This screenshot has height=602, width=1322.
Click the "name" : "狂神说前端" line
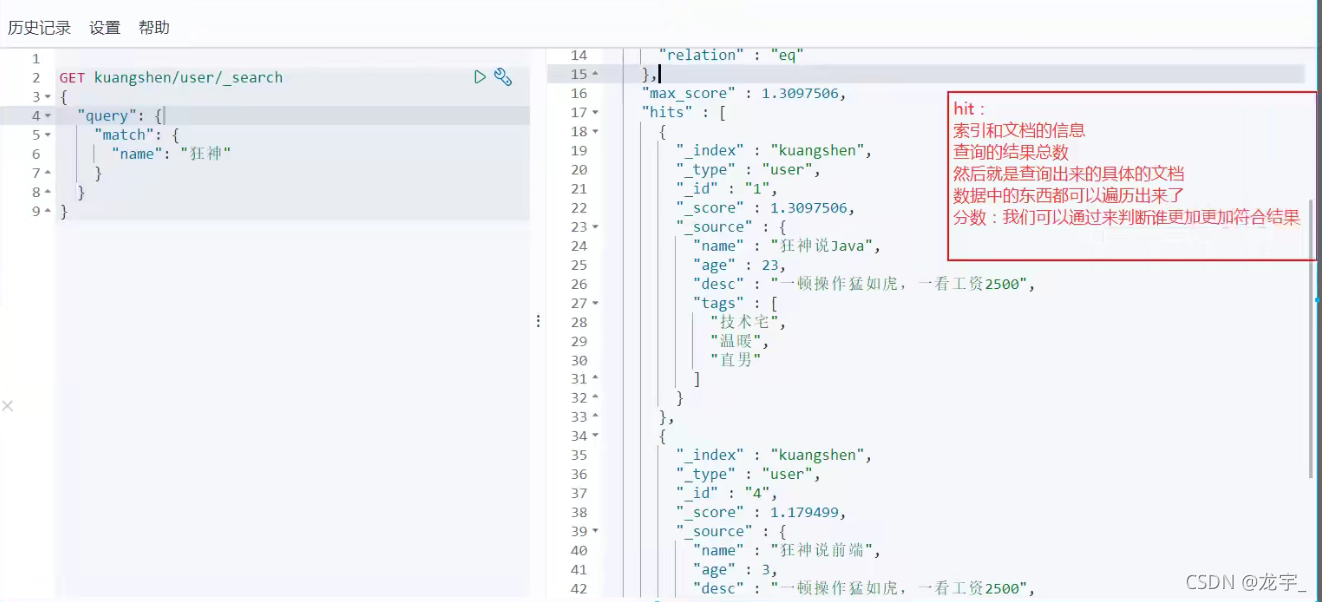pyautogui.click(x=787, y=550)
